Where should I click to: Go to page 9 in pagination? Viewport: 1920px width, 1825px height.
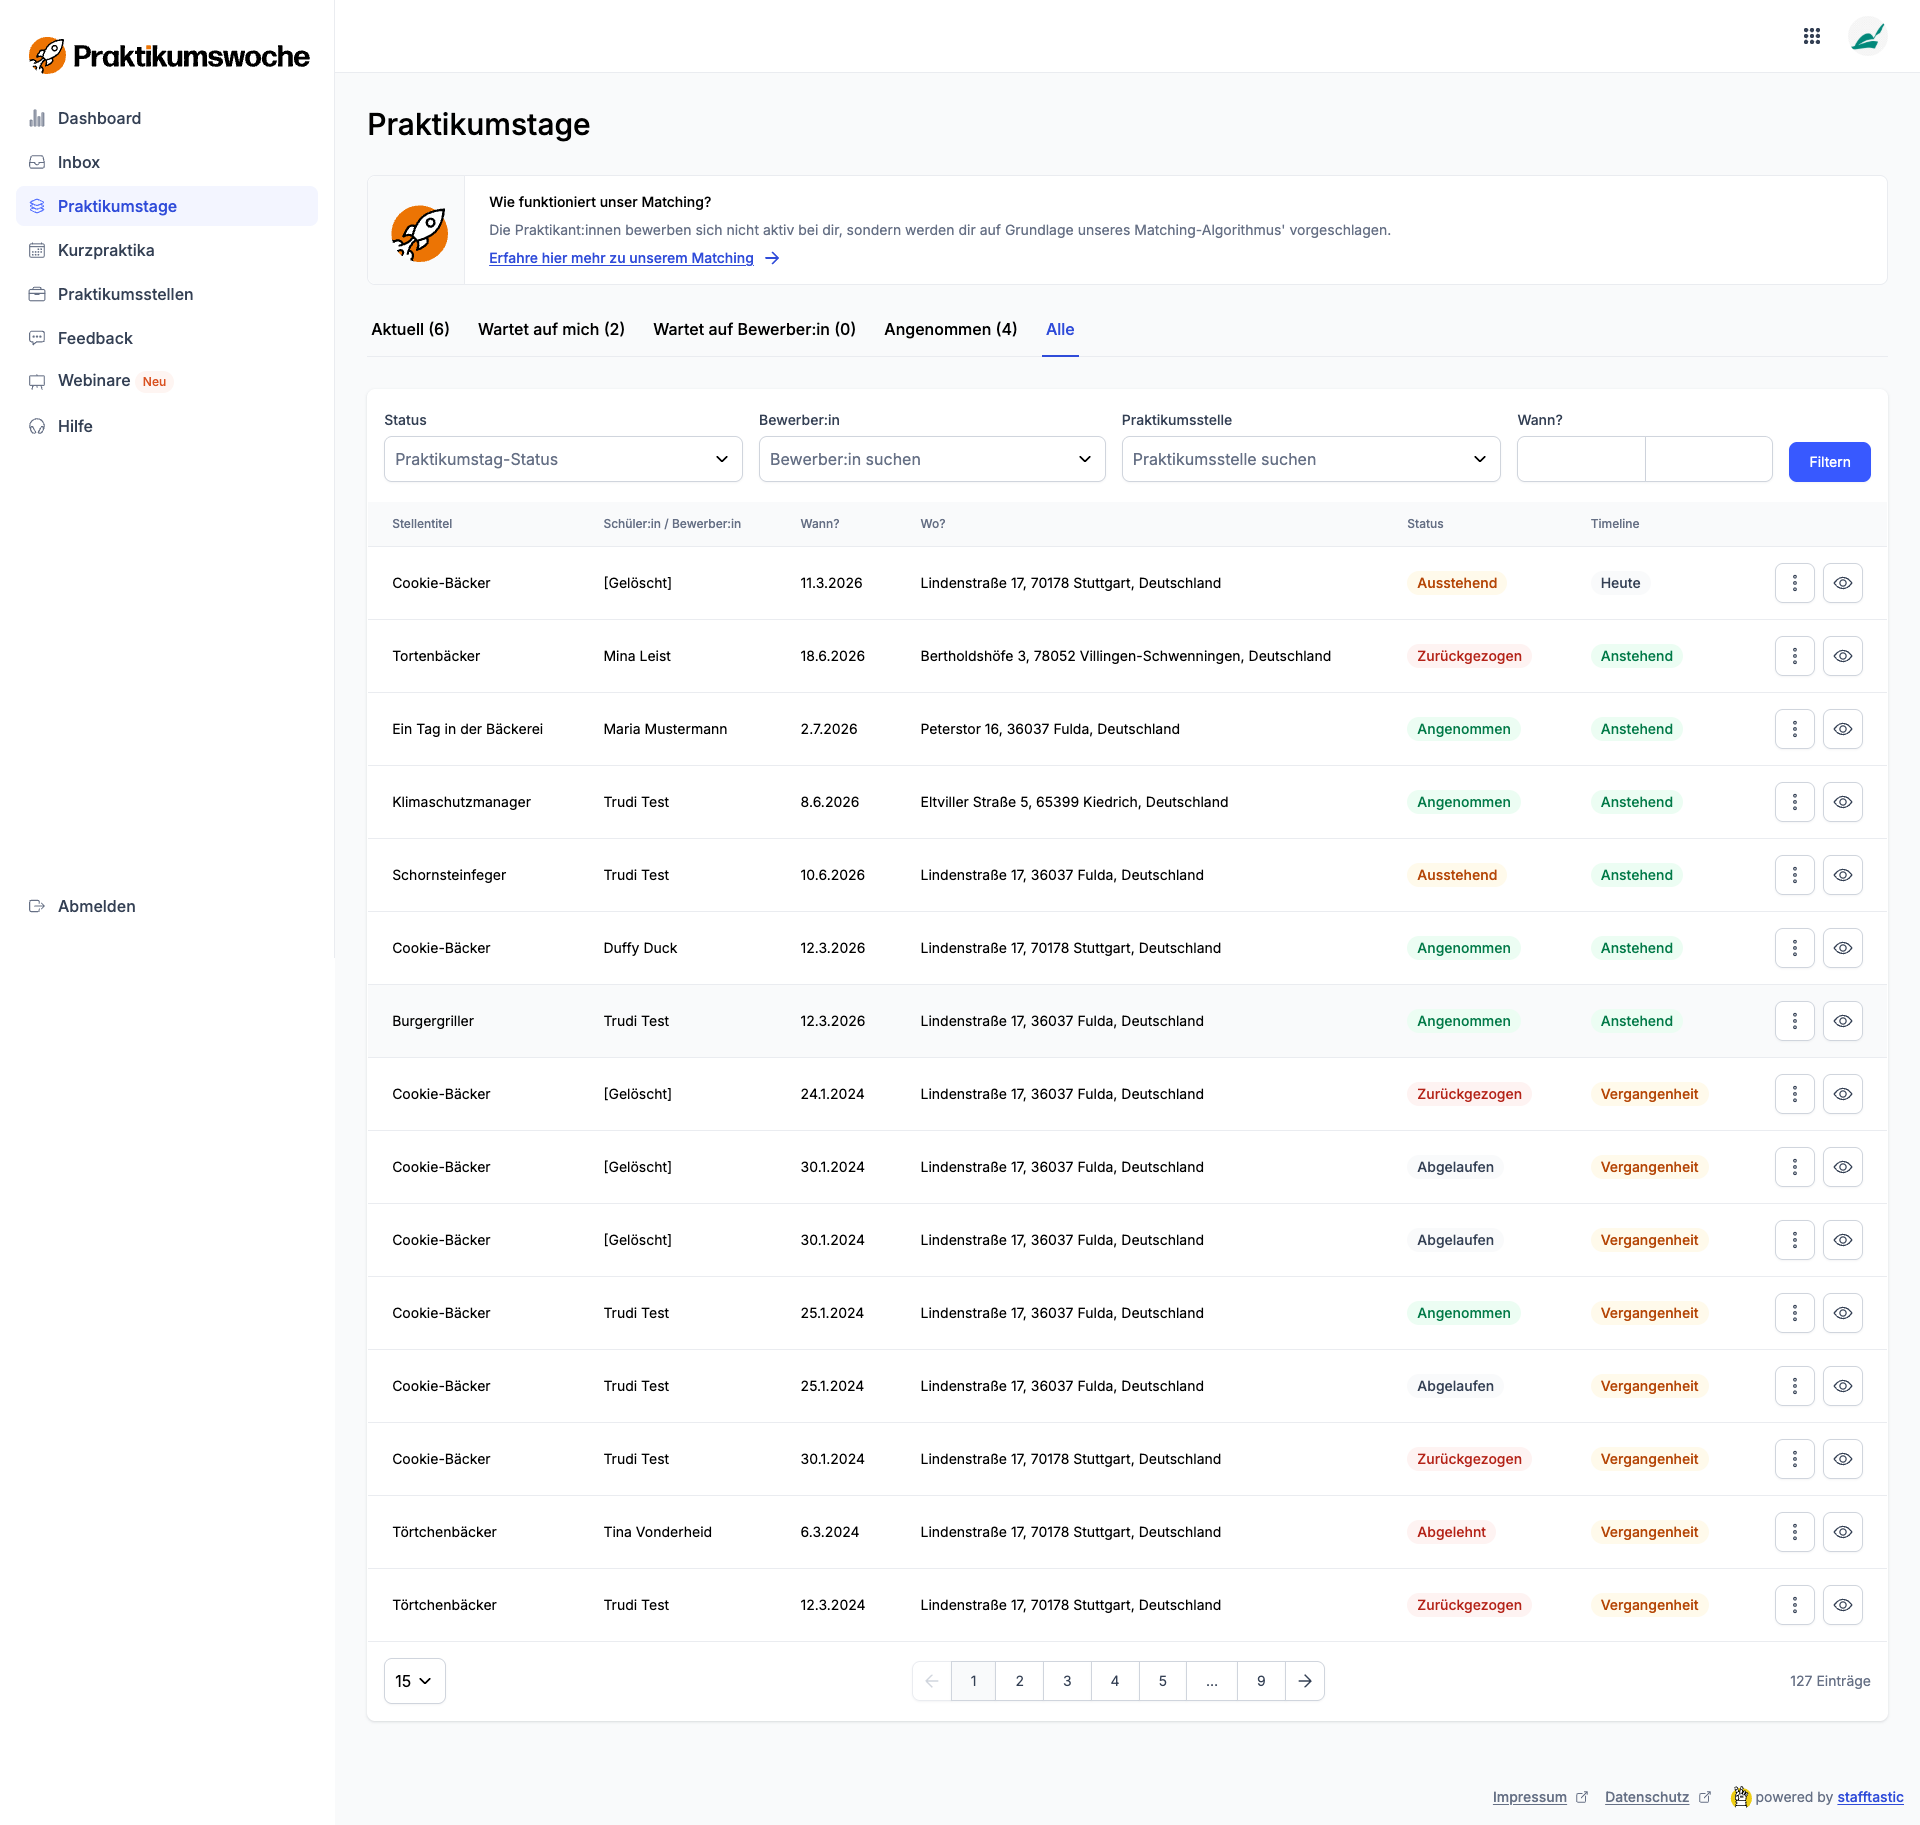pyautogui.click(x=1260, y=1681)
